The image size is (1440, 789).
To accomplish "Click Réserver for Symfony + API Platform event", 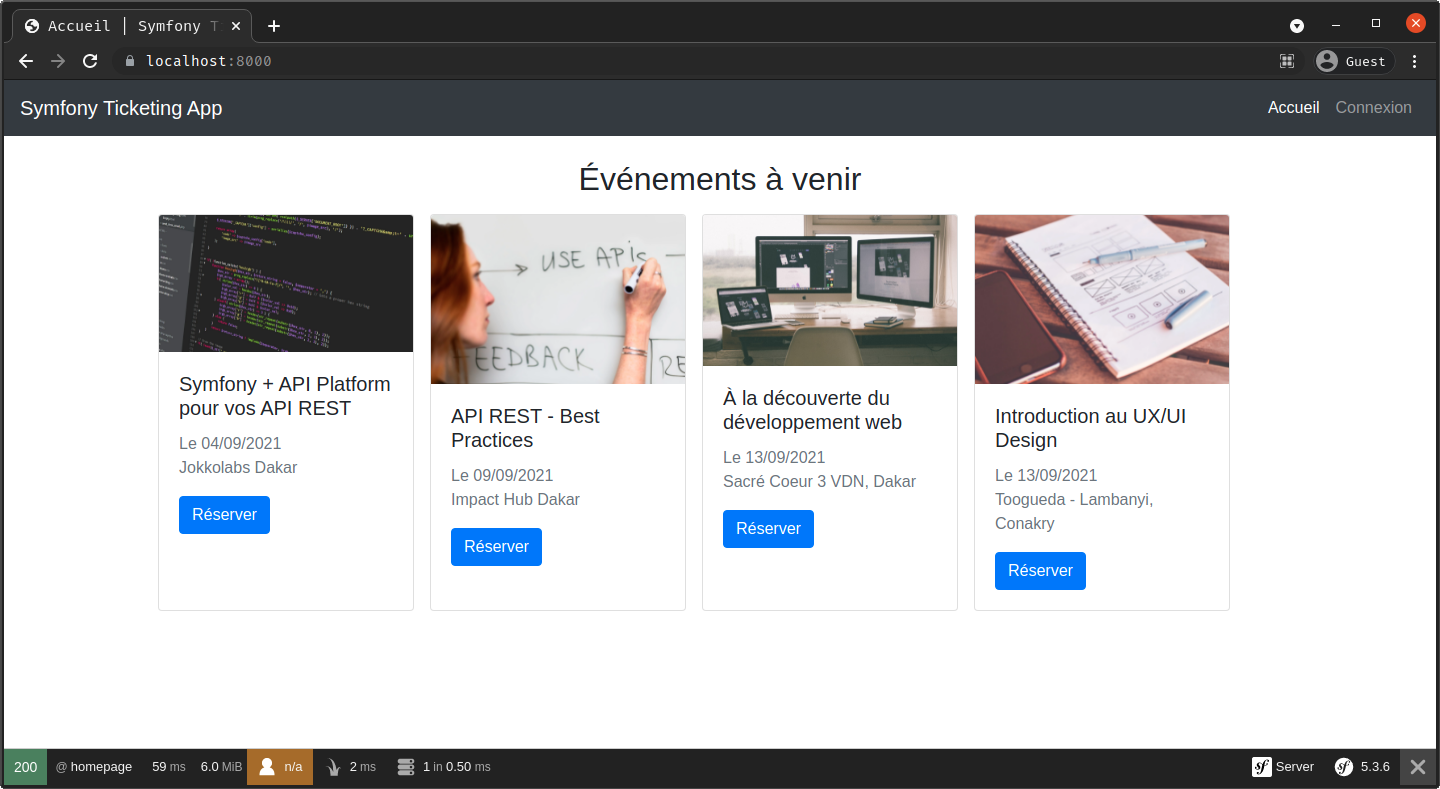I will click(224, 515).
